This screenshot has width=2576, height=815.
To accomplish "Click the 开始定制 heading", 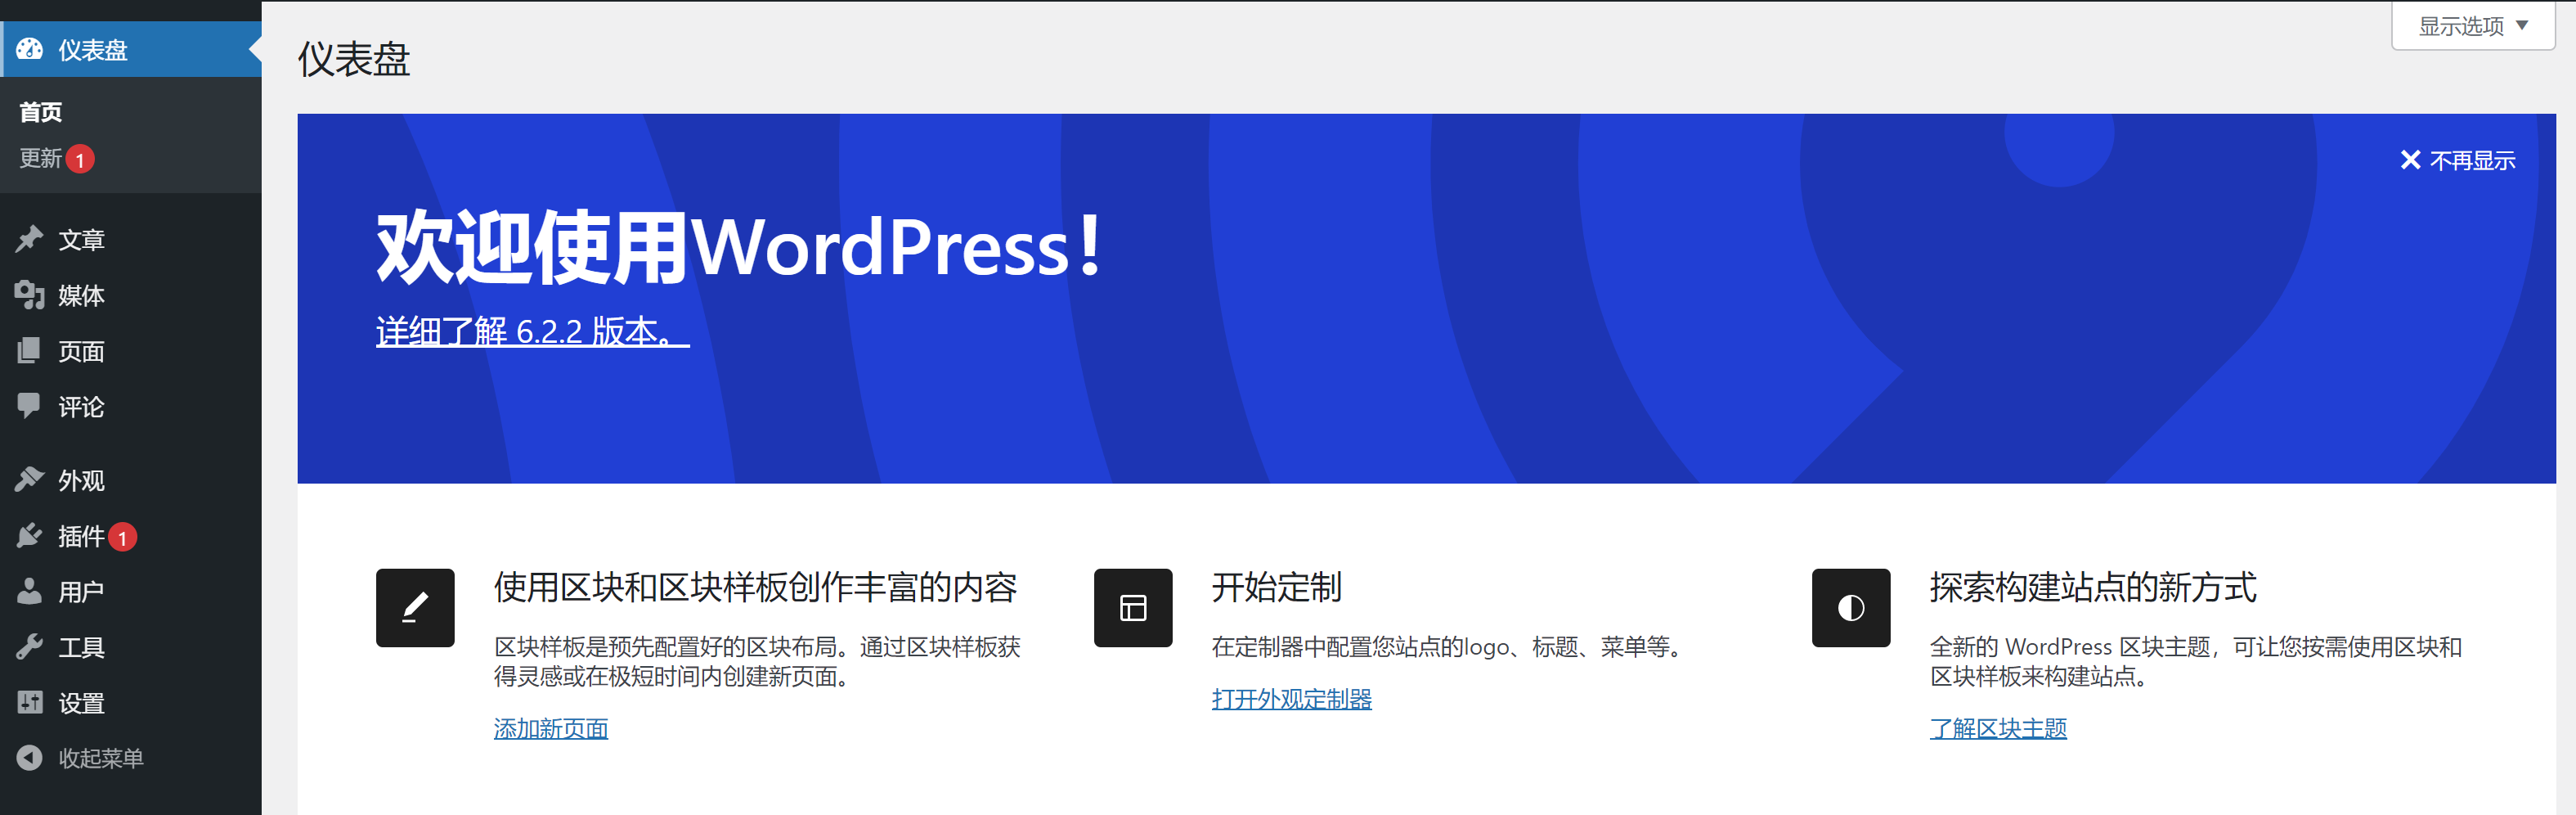I will point(1277,587).
